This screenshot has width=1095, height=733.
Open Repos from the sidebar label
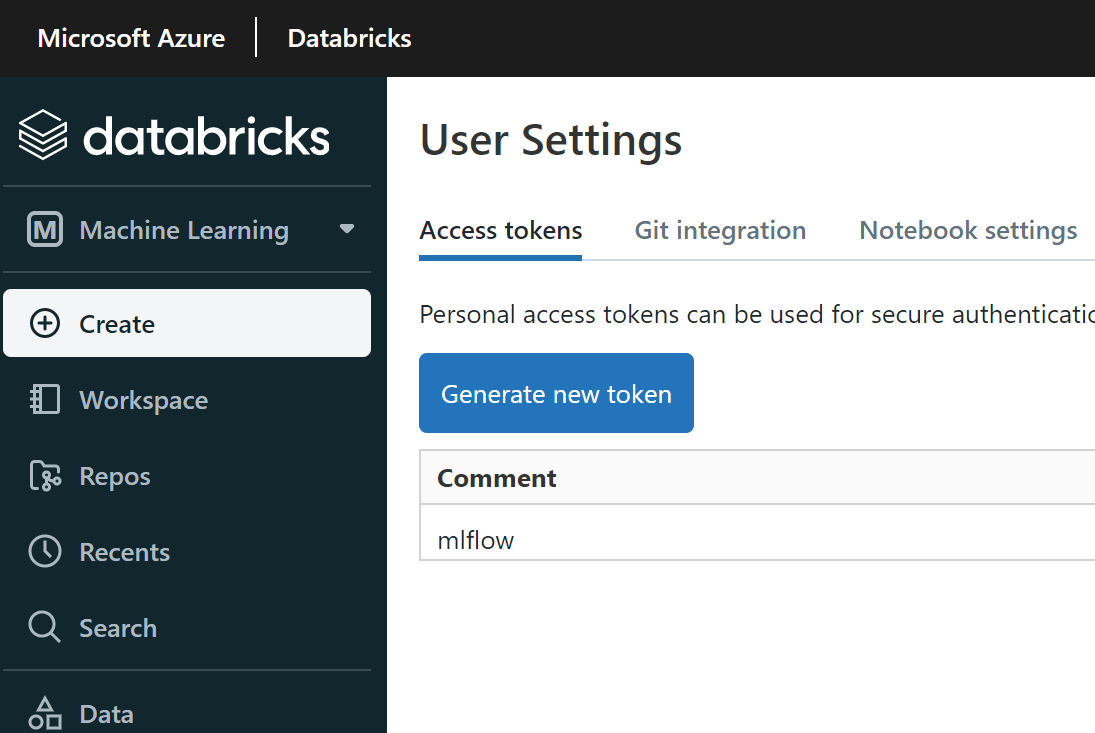(x=115, y=477)
